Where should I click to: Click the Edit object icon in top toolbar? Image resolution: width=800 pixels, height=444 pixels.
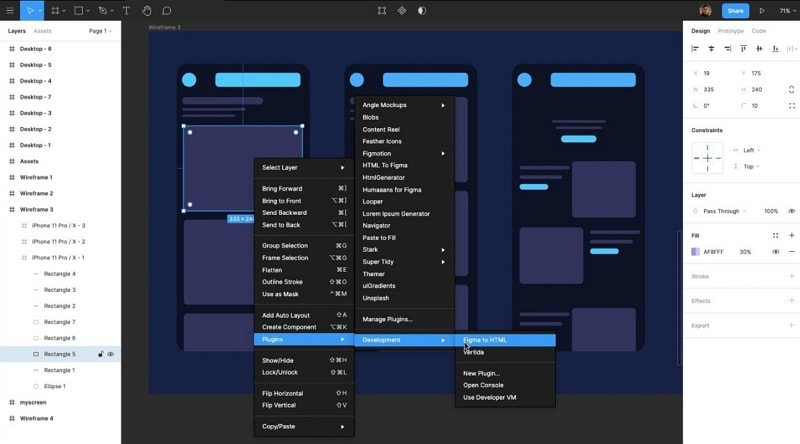point(382,10)
